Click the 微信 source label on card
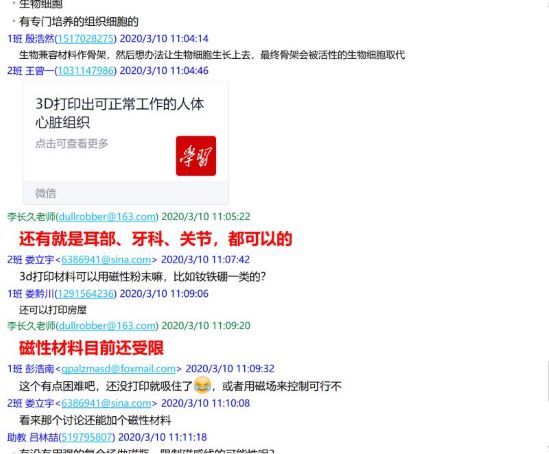This screenshot has height=454, width=549. coord(46,193)
